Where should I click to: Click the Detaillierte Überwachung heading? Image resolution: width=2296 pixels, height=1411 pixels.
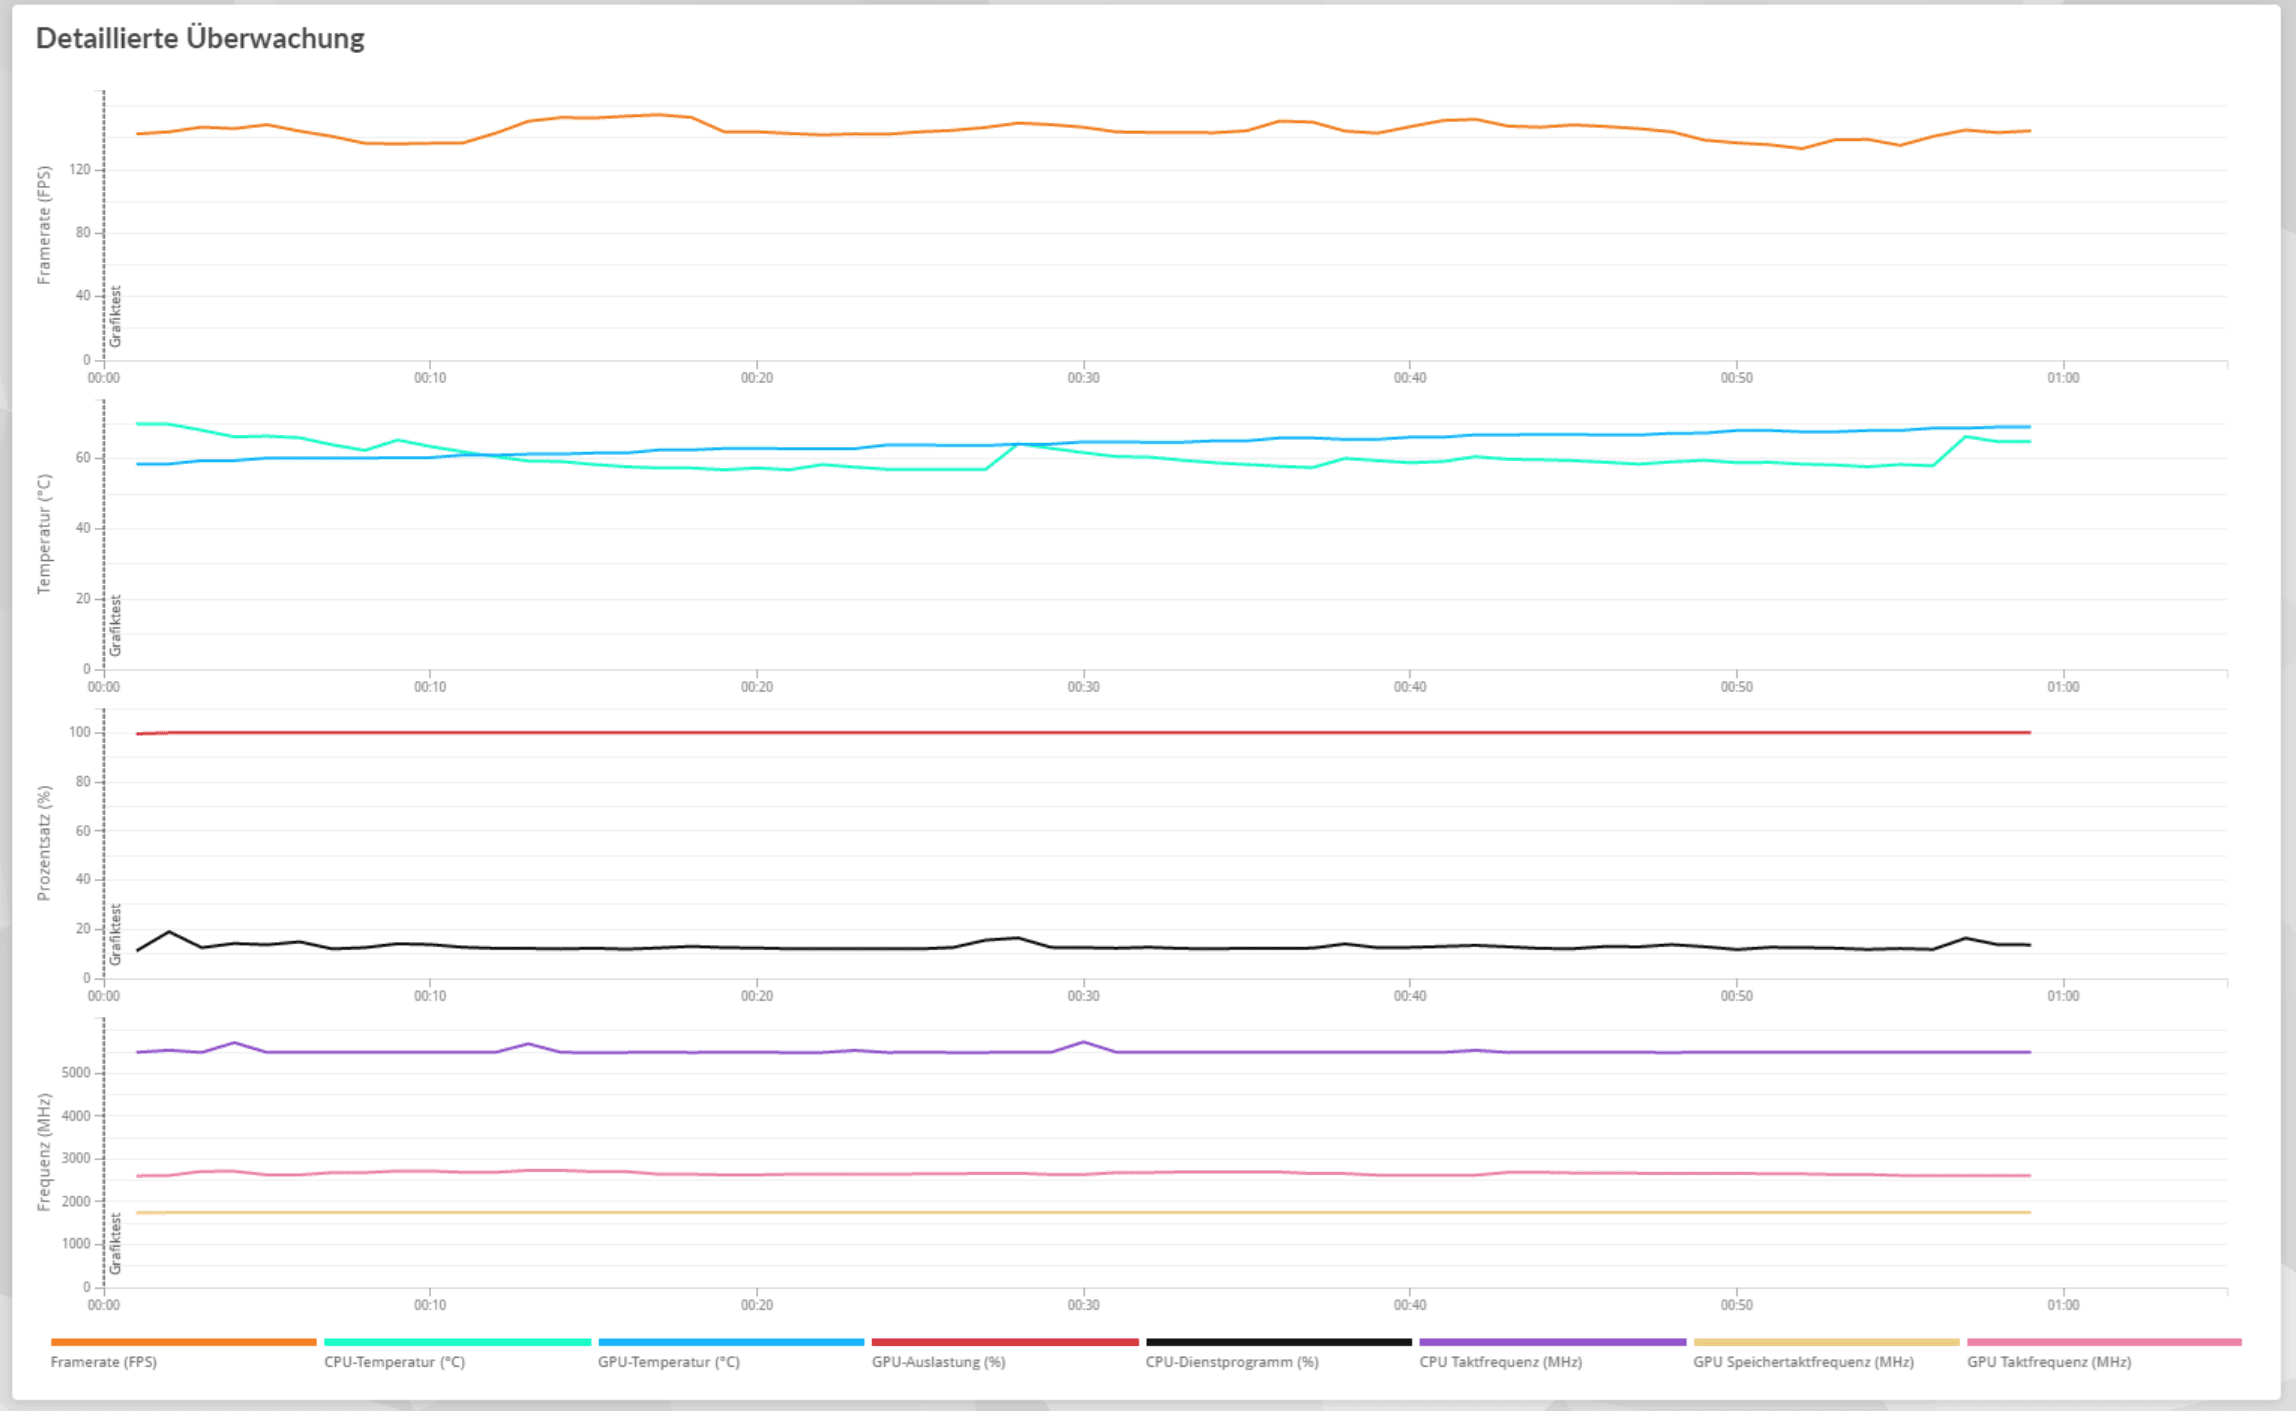[x=200, y=38]
